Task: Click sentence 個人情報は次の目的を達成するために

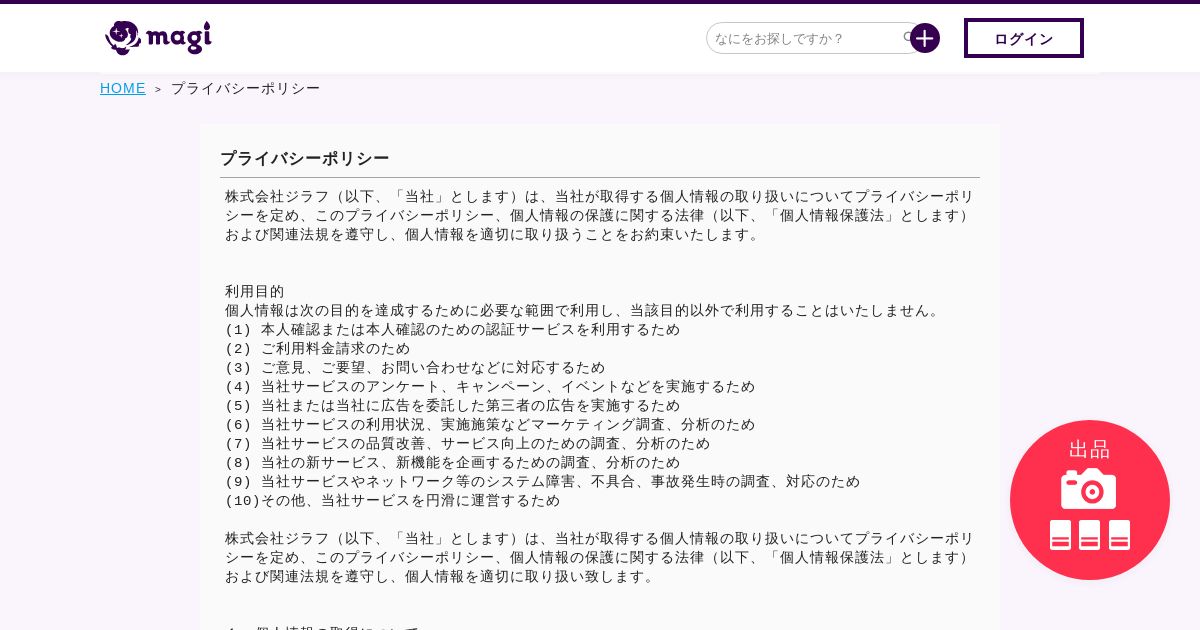Action: (x=585, y=310)
